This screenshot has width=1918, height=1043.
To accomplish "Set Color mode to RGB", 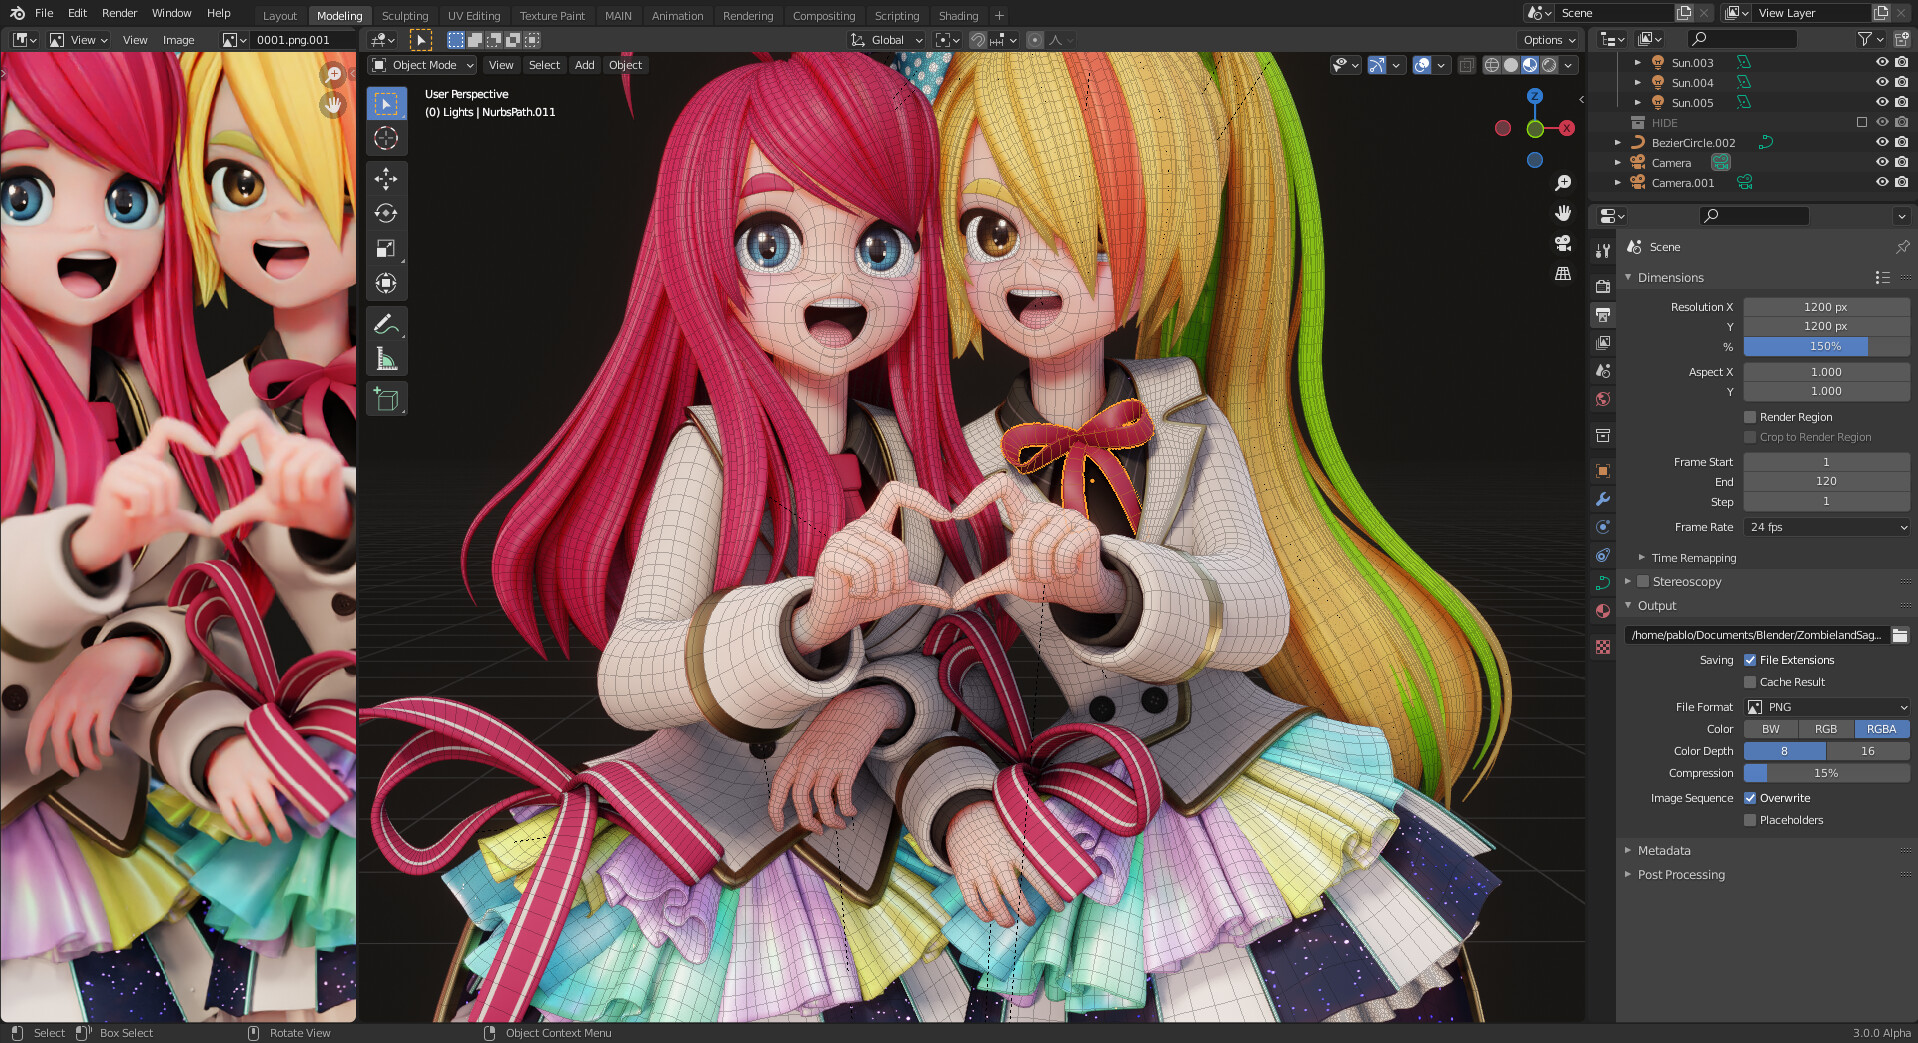I will [x=1826, y=729].
